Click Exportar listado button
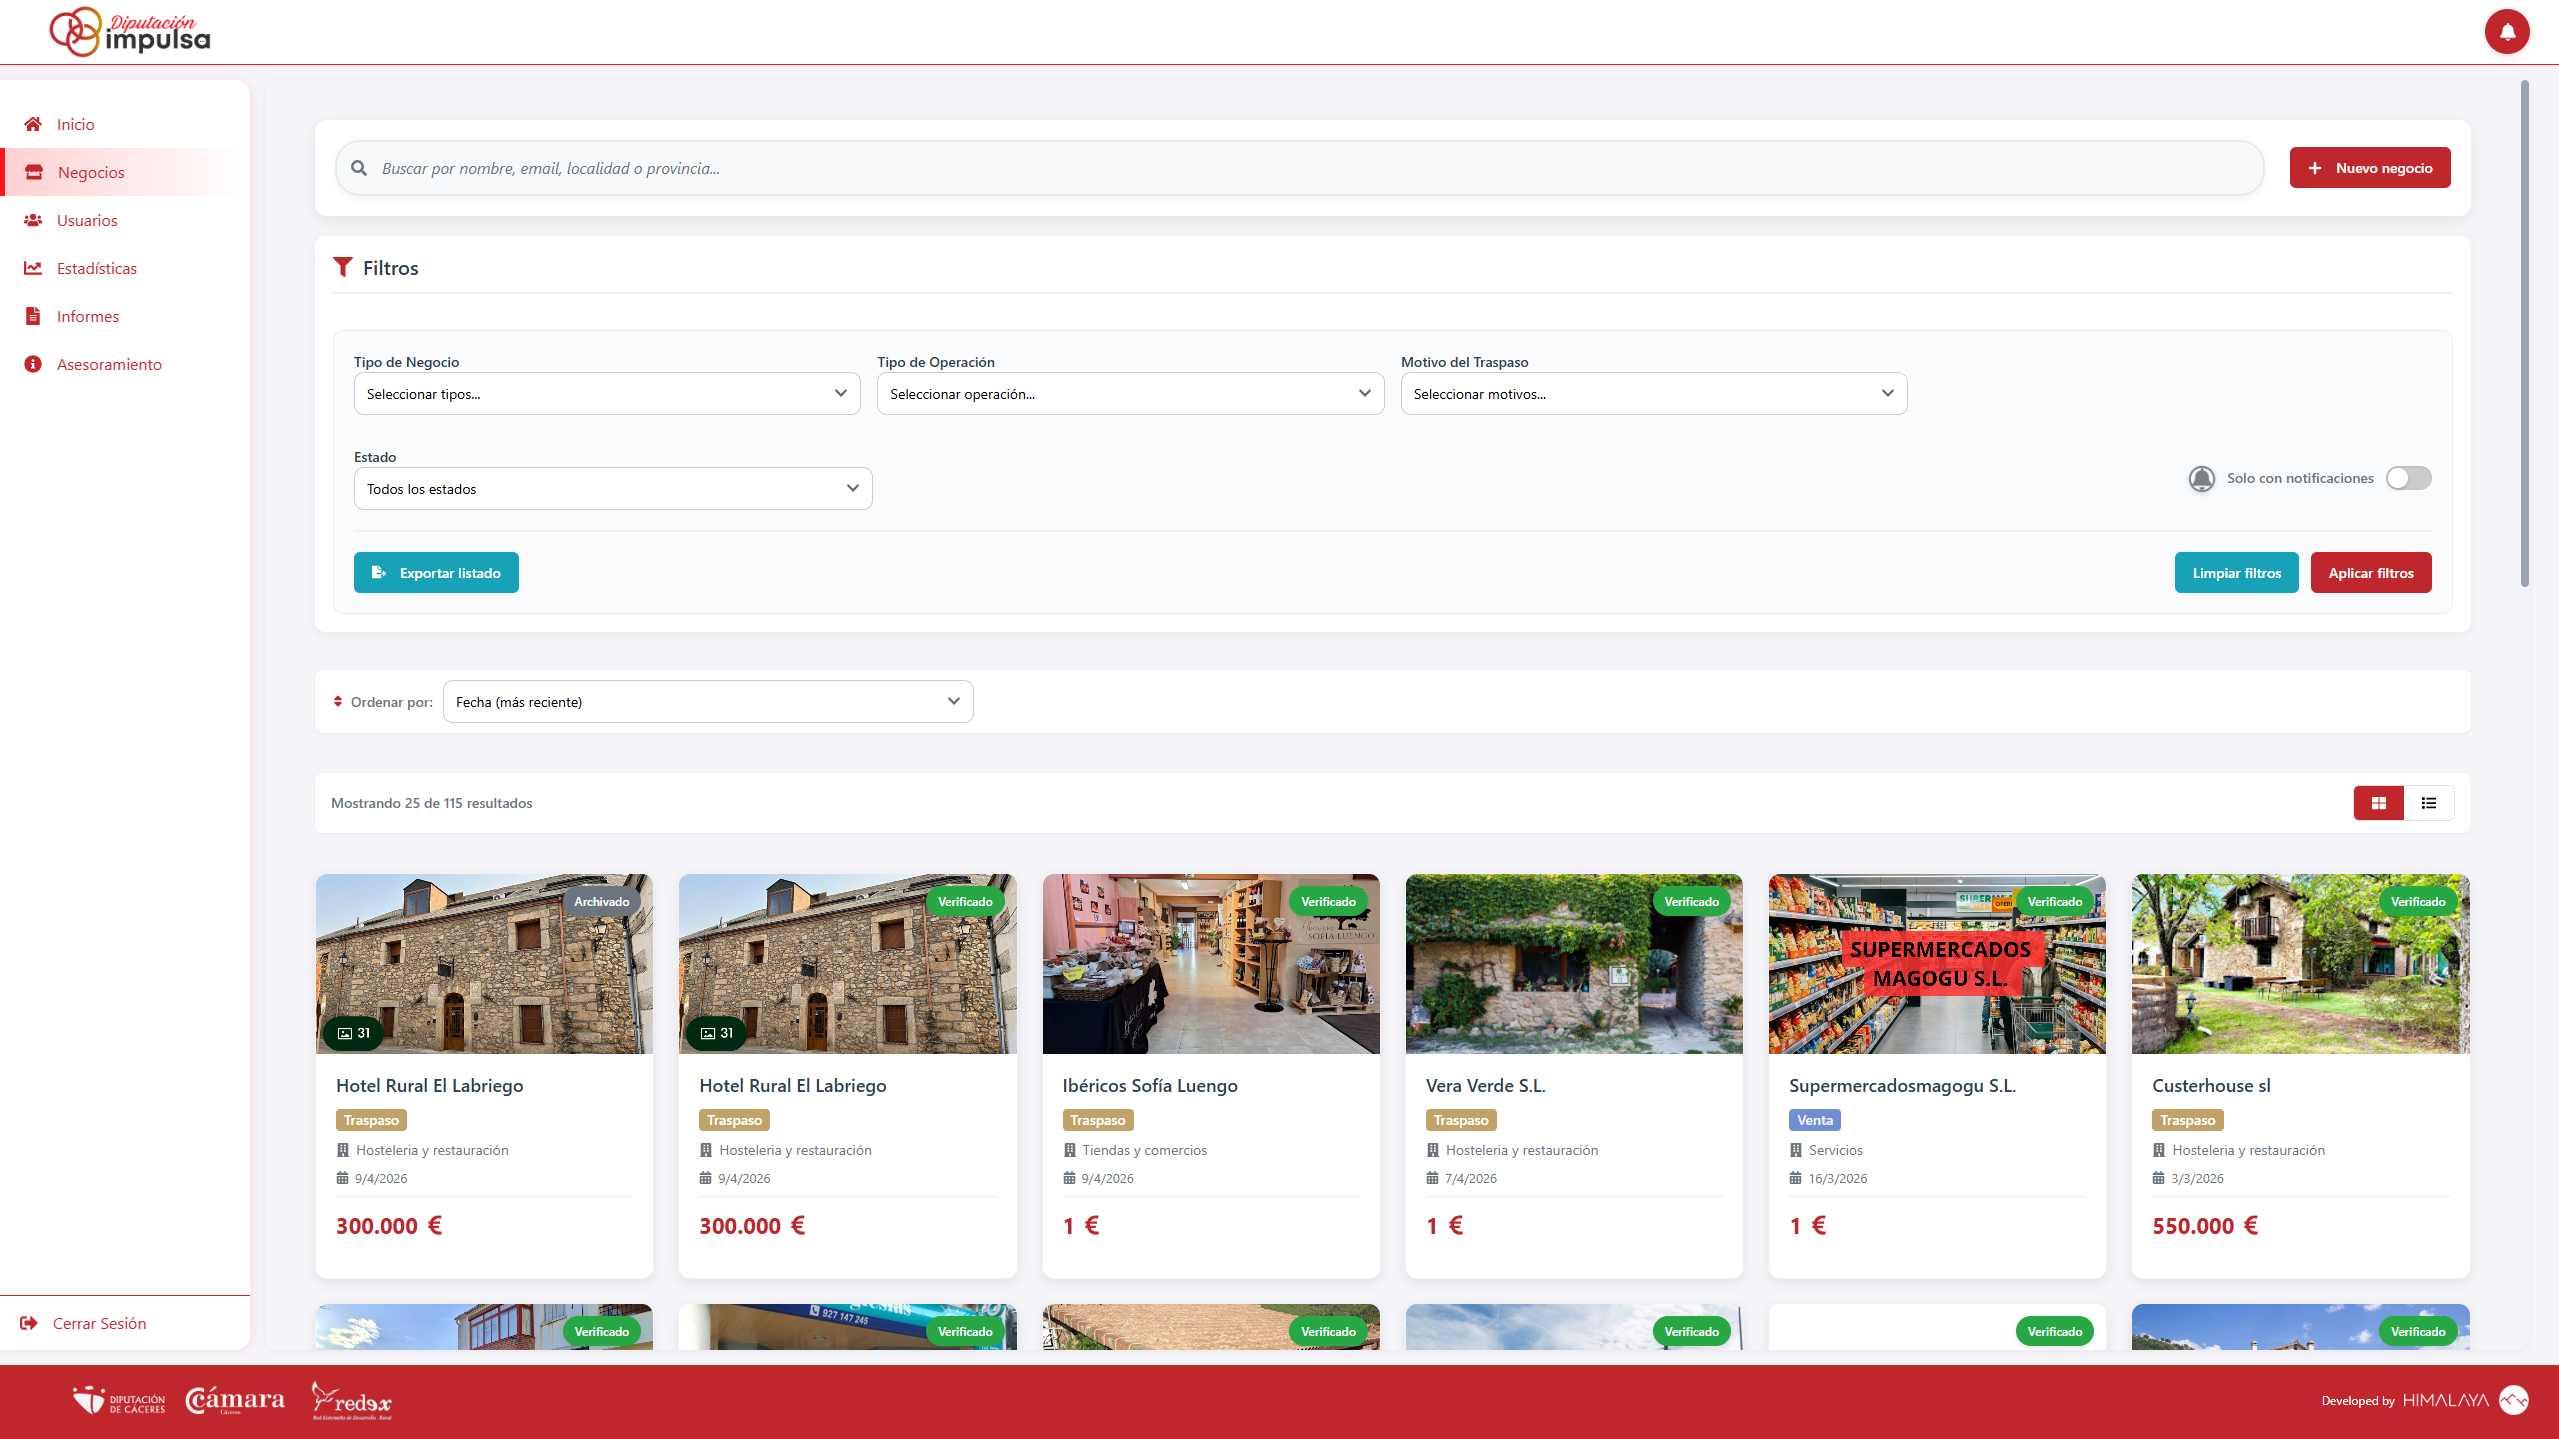 pos(436,573)
